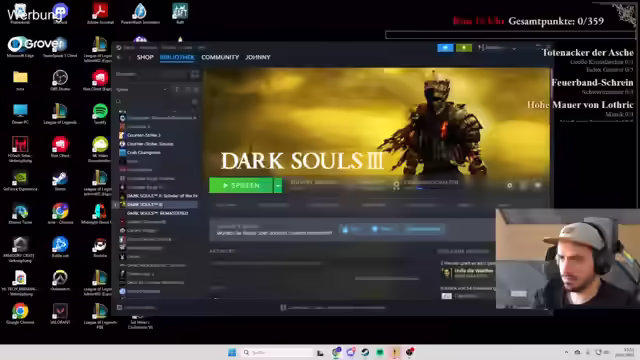Open Overwatch desktop shortcut

[60, 280]
